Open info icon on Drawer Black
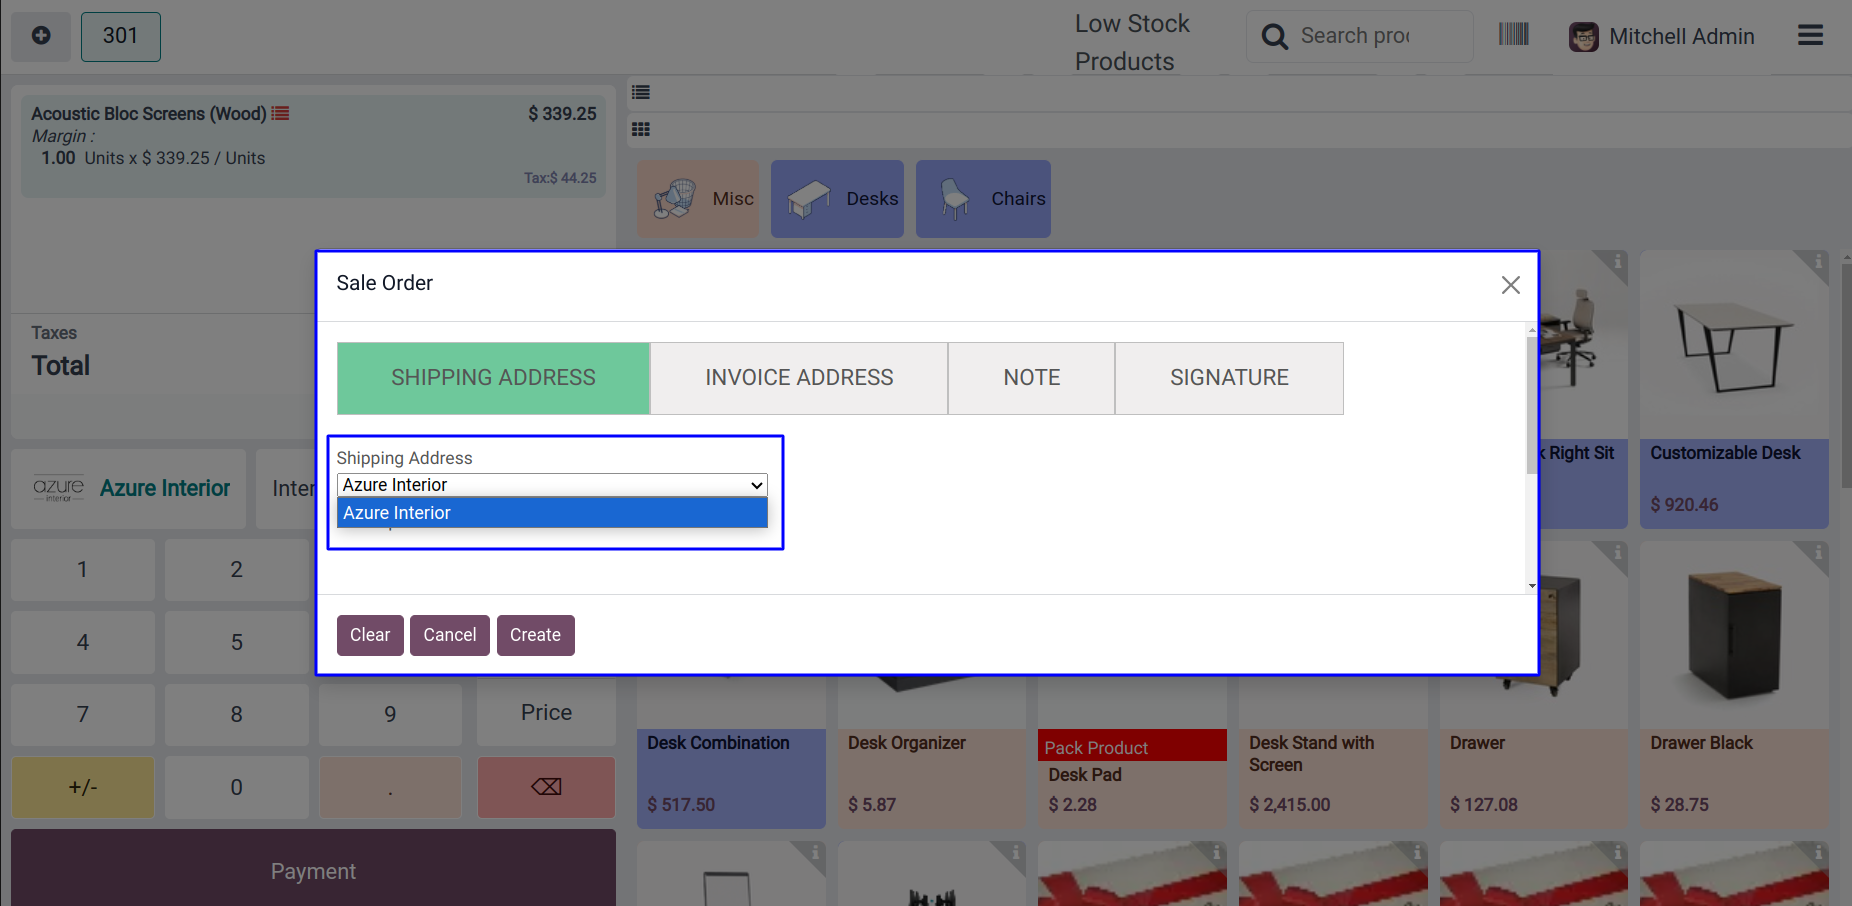This screenshot has height=906, width=1852. point(1818,552)
